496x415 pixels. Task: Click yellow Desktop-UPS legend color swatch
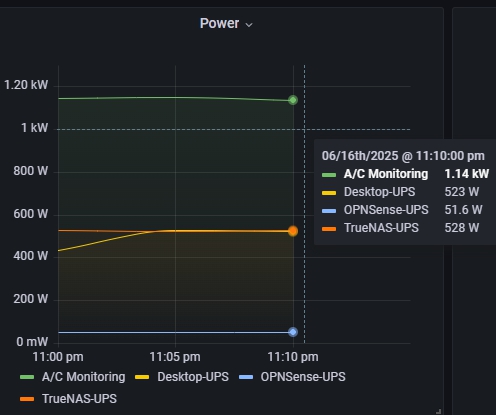(142, 377)
